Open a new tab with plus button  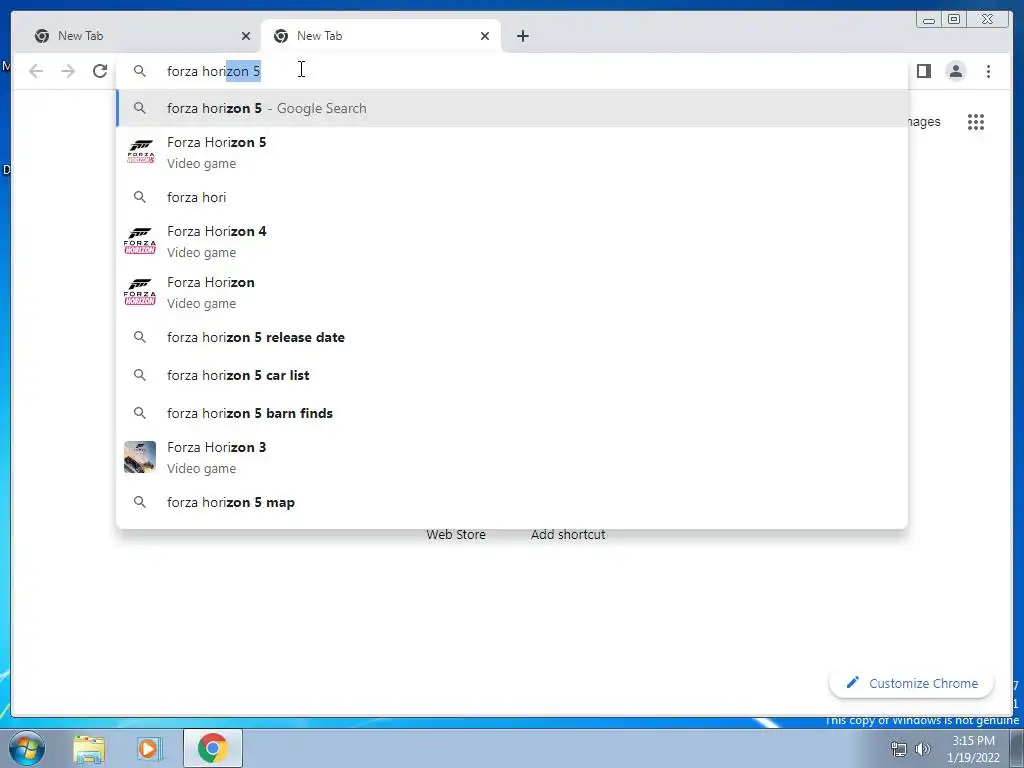522,36
